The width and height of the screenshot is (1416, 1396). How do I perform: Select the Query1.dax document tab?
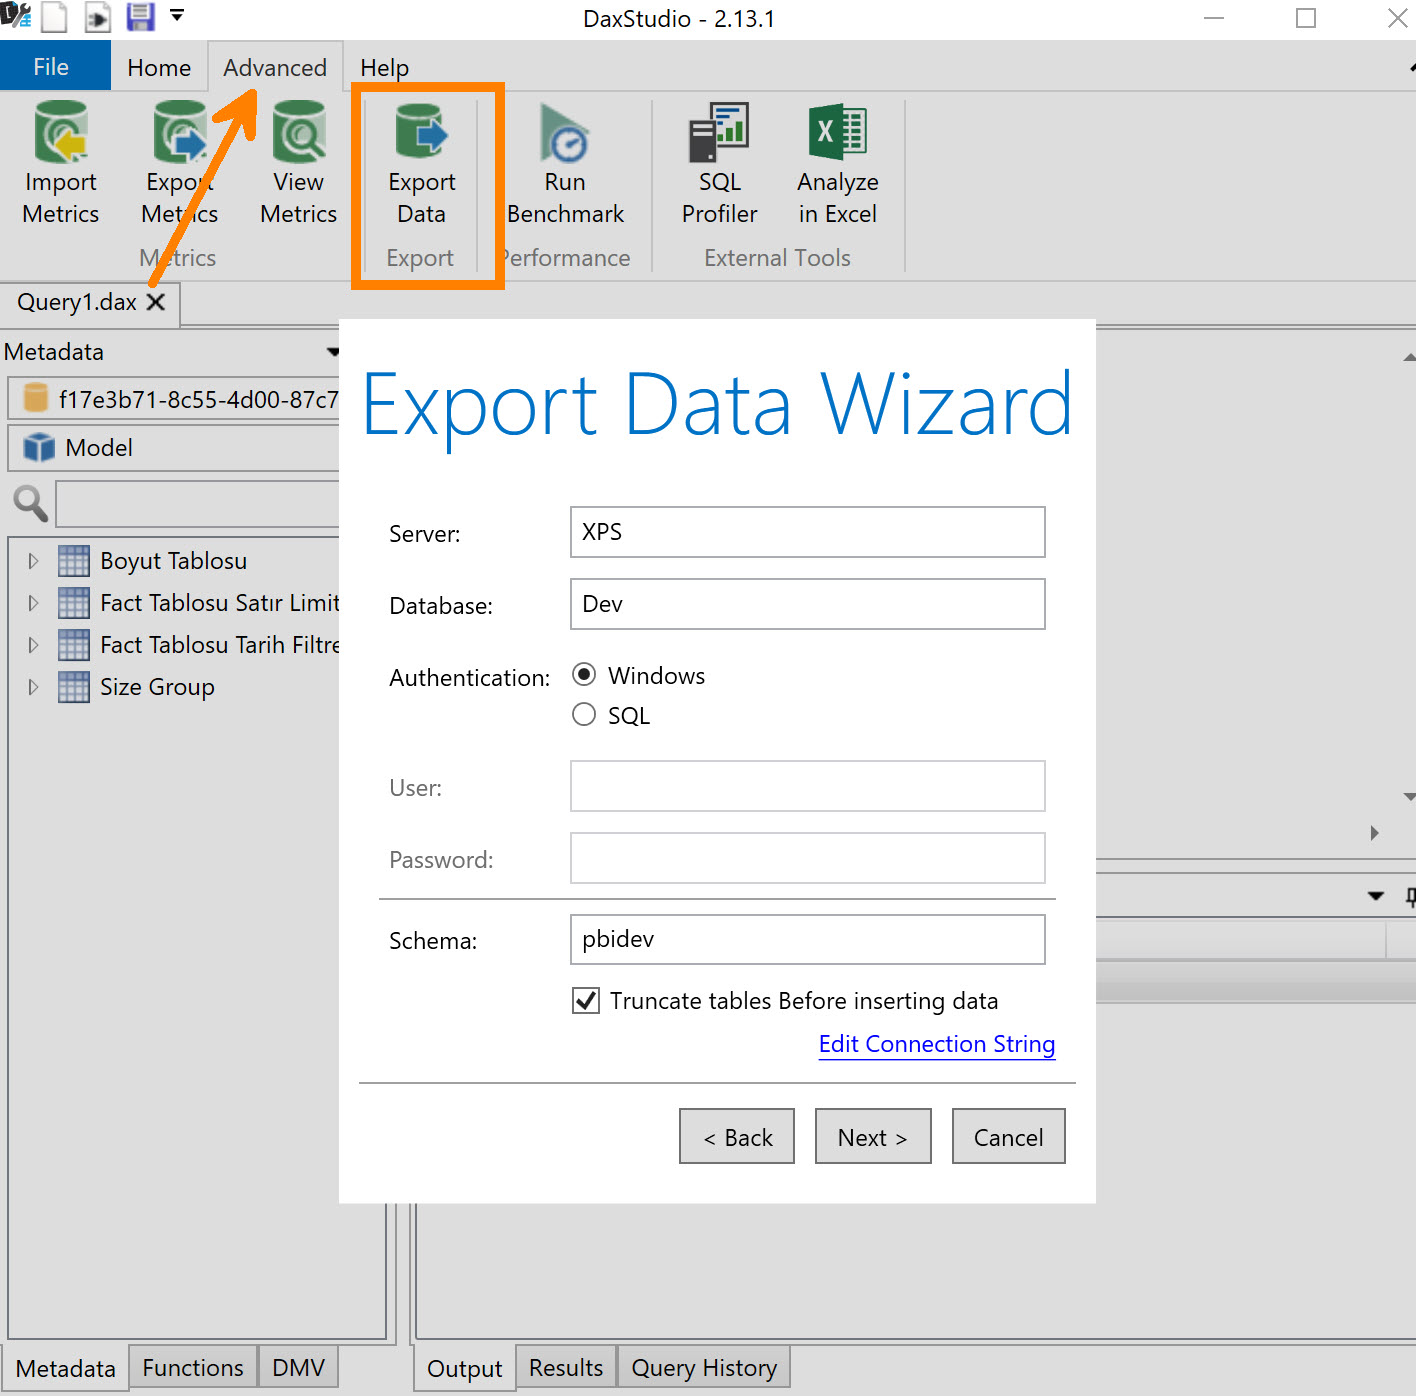[77, 302]
